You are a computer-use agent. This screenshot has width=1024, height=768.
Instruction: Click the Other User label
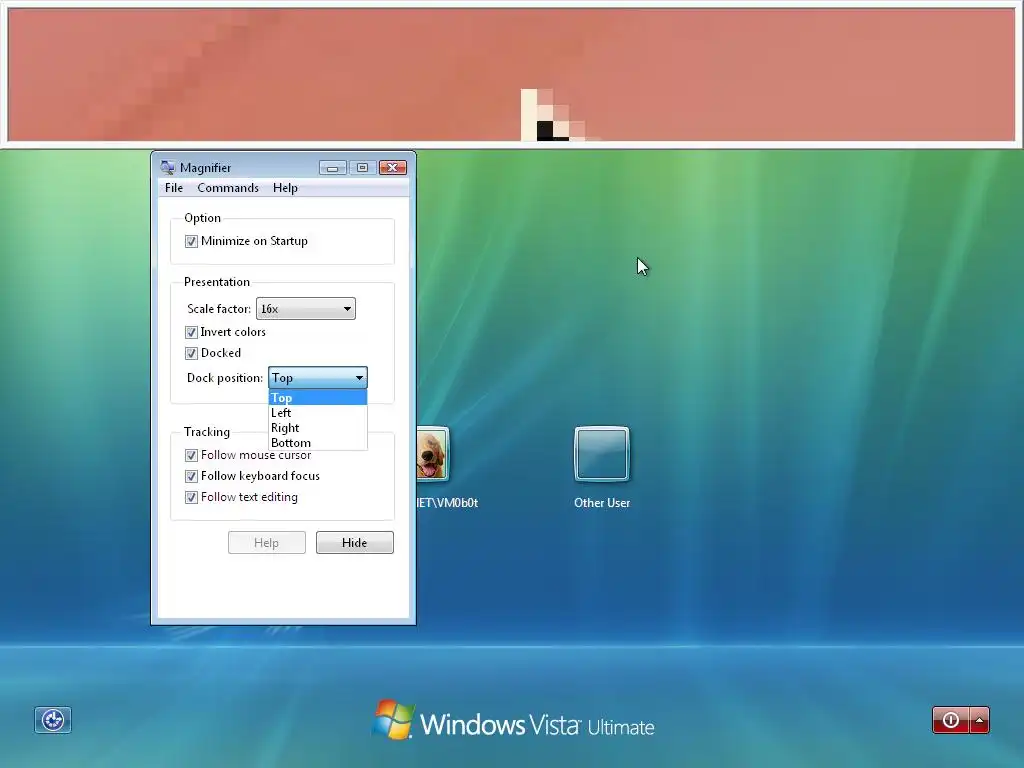(601, 503)
